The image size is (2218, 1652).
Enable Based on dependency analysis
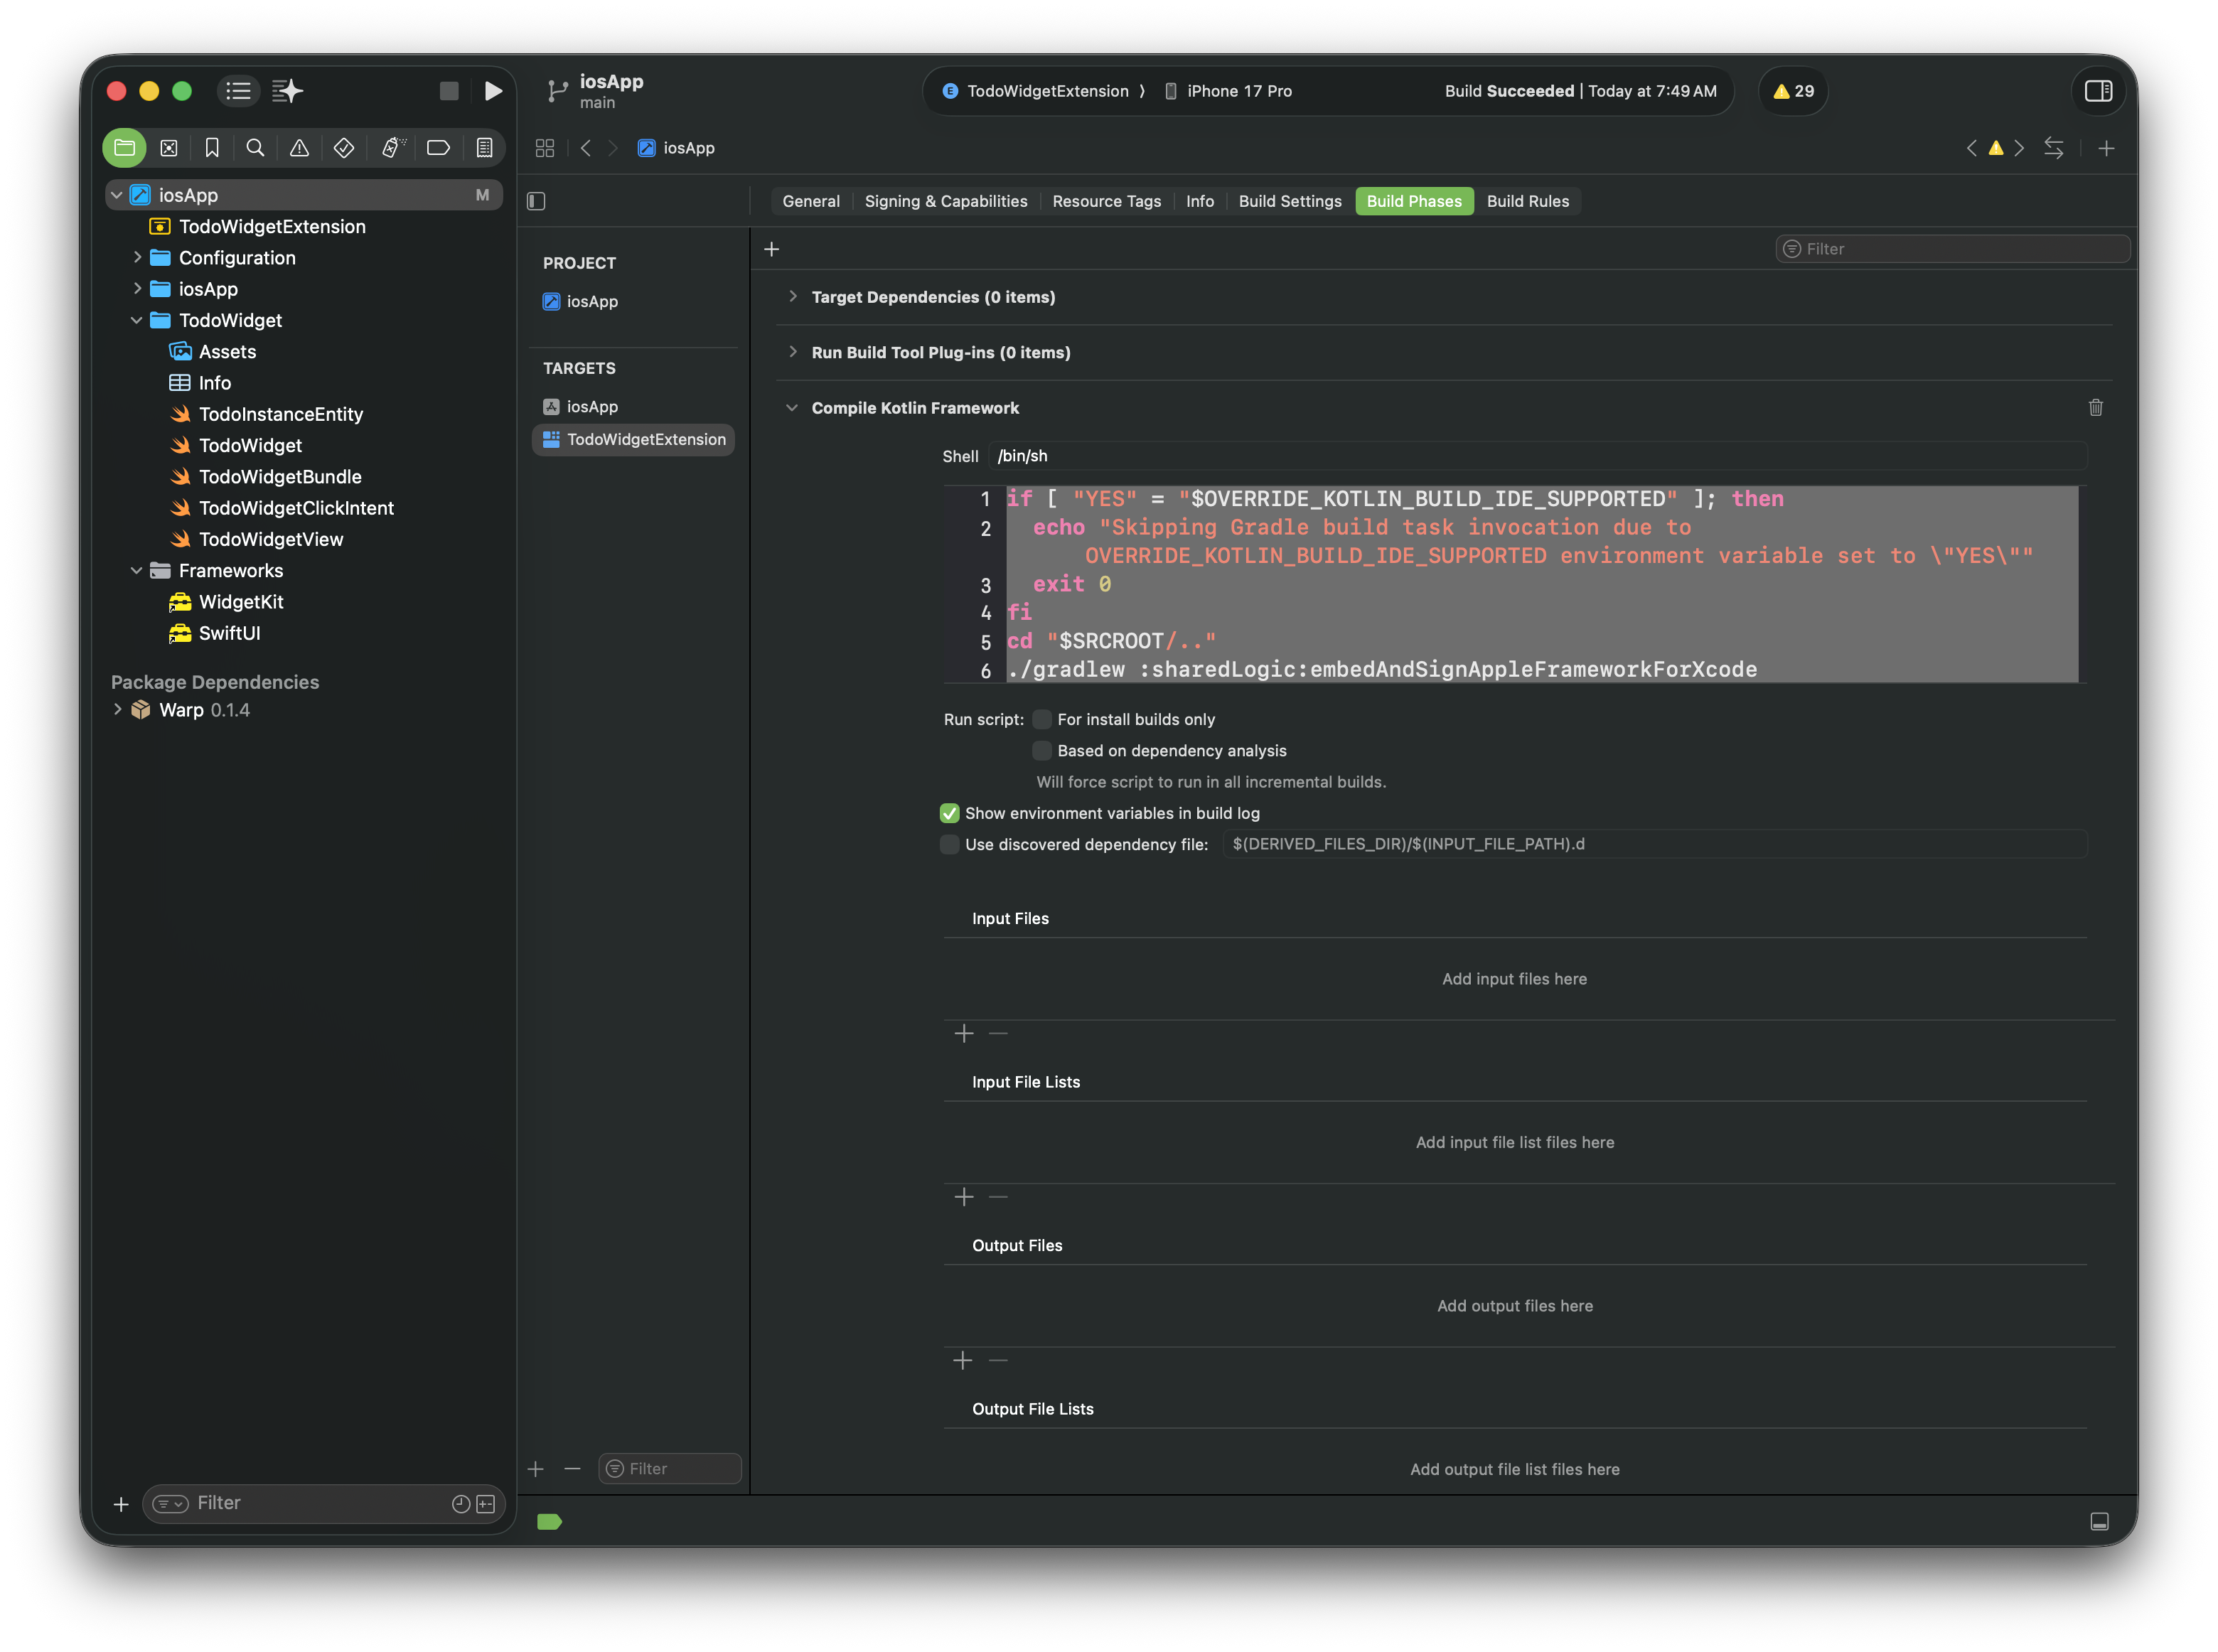pos(1042,750)
